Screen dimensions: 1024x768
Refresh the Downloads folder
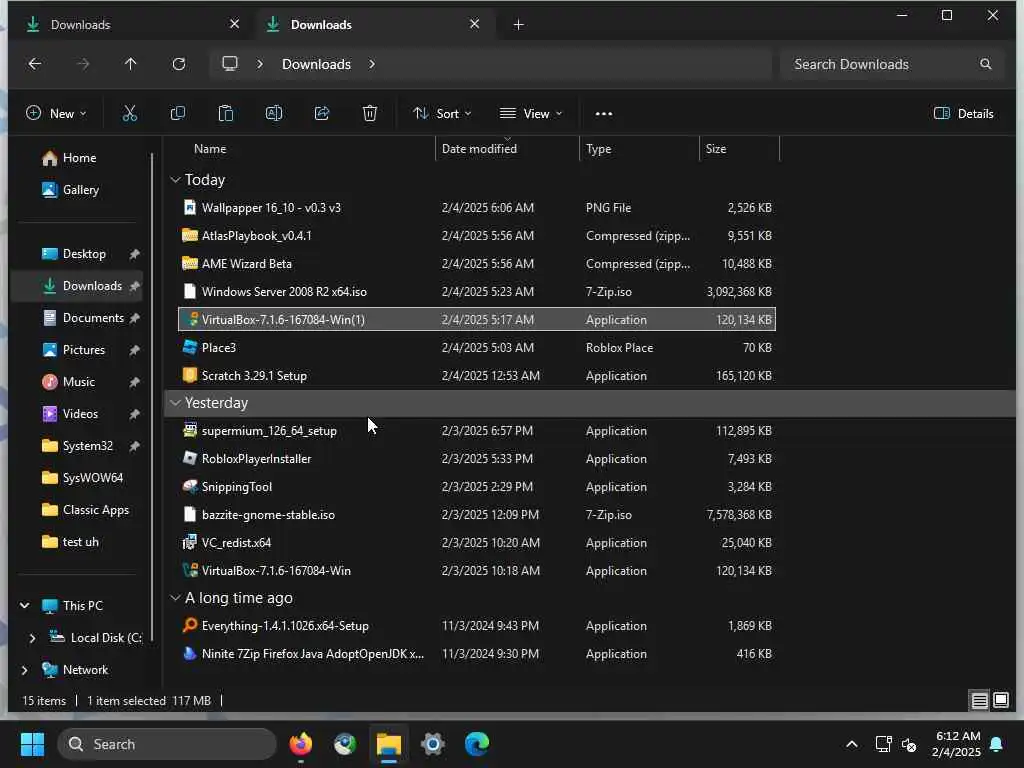coord(178,64)
